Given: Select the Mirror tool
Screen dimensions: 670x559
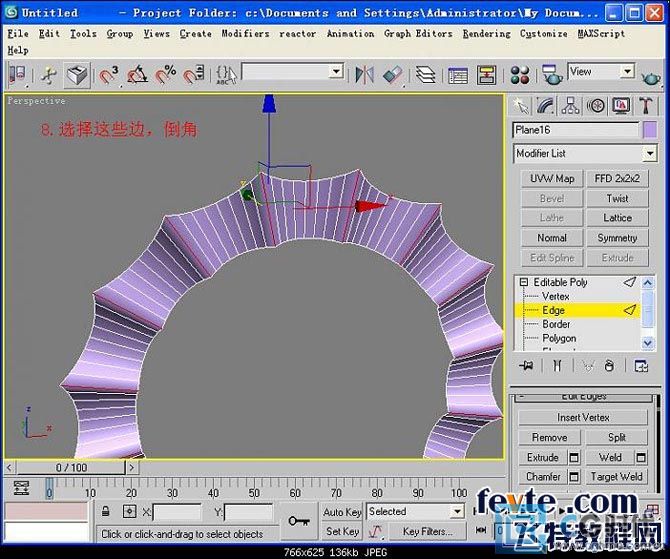Looking at the screenshot, I should tap(364, 76).
